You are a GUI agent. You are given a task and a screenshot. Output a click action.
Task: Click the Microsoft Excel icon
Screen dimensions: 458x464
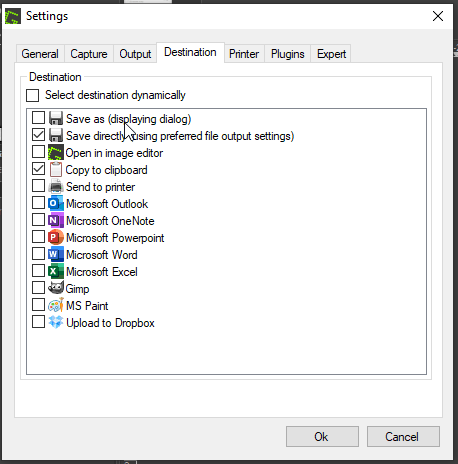[x=56, y=272]
